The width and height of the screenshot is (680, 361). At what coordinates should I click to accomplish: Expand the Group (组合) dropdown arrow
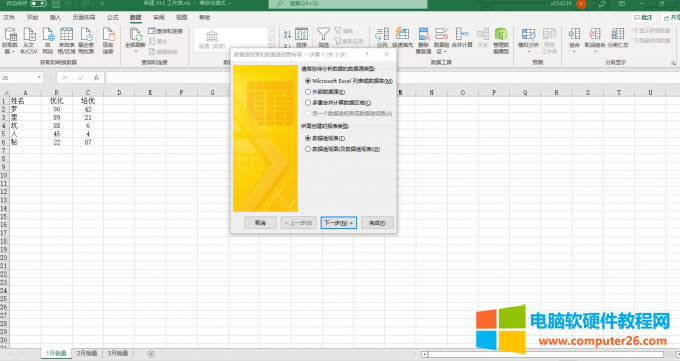[x=574, y=51]
